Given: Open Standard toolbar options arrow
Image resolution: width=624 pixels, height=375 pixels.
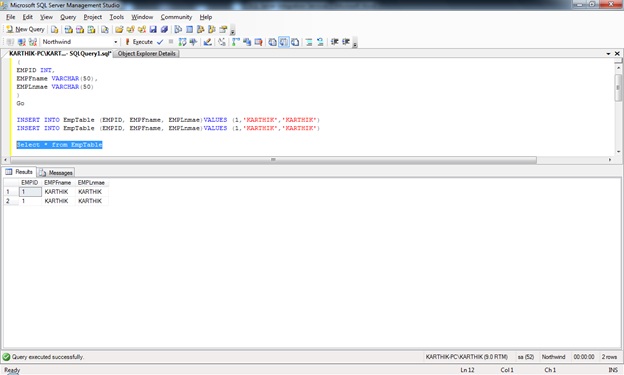Looking at the screenshot, I should pos(233,30).
